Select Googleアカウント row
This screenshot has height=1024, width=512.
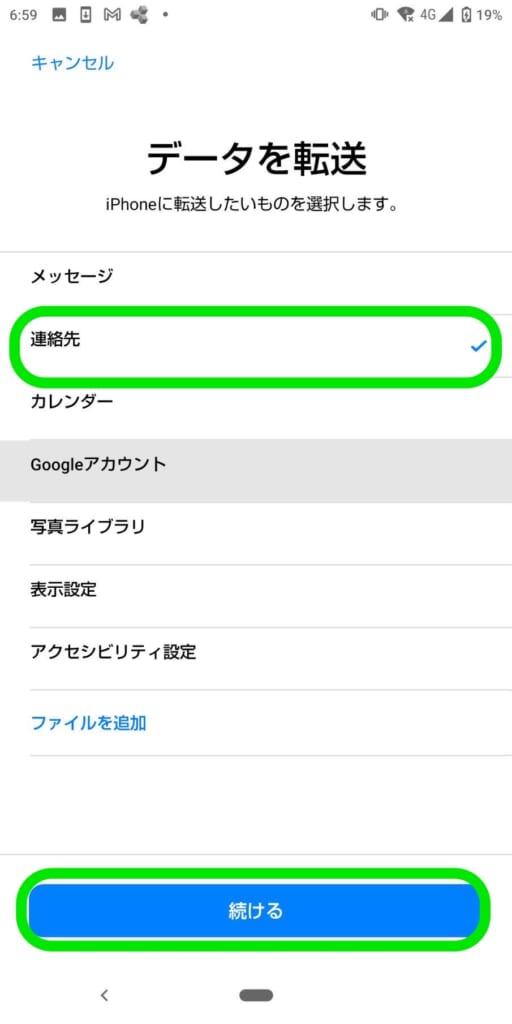coord(256,465)
